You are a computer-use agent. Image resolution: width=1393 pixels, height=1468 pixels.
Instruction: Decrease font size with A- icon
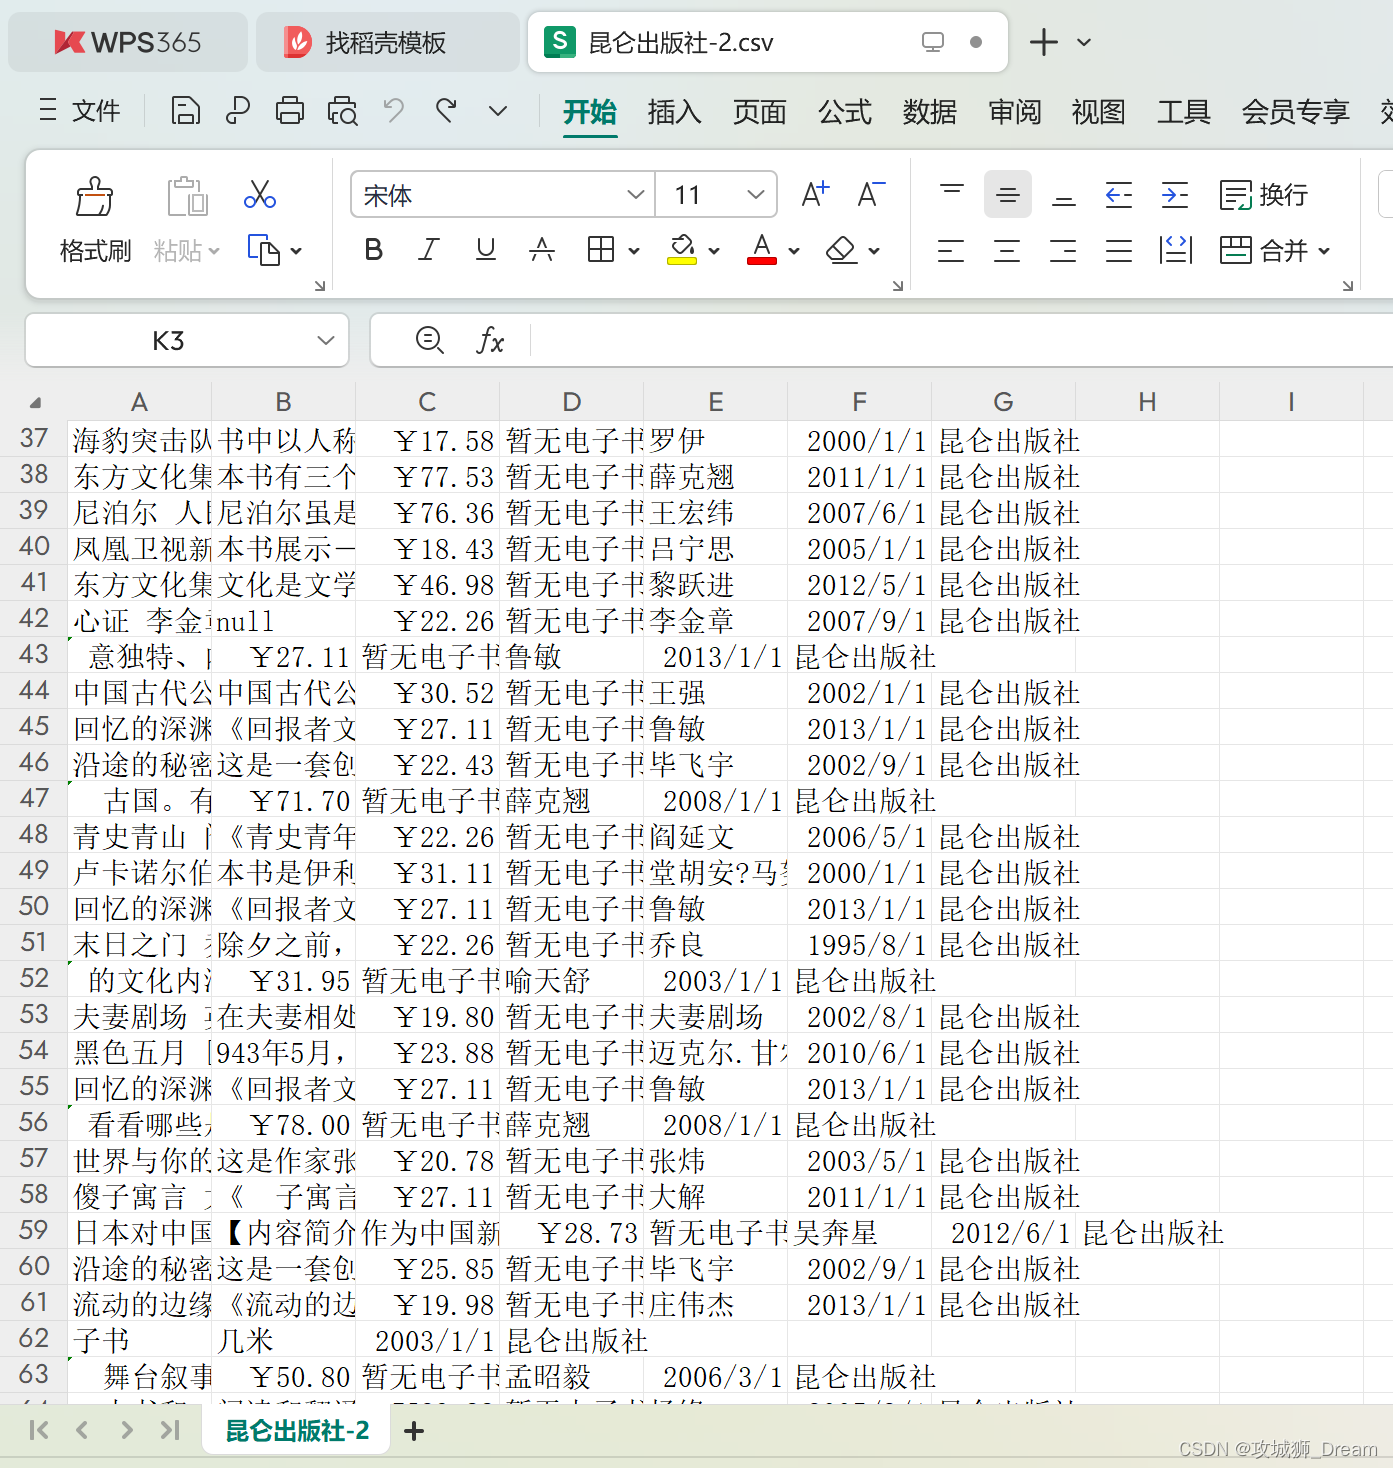(x=870, y=194)
